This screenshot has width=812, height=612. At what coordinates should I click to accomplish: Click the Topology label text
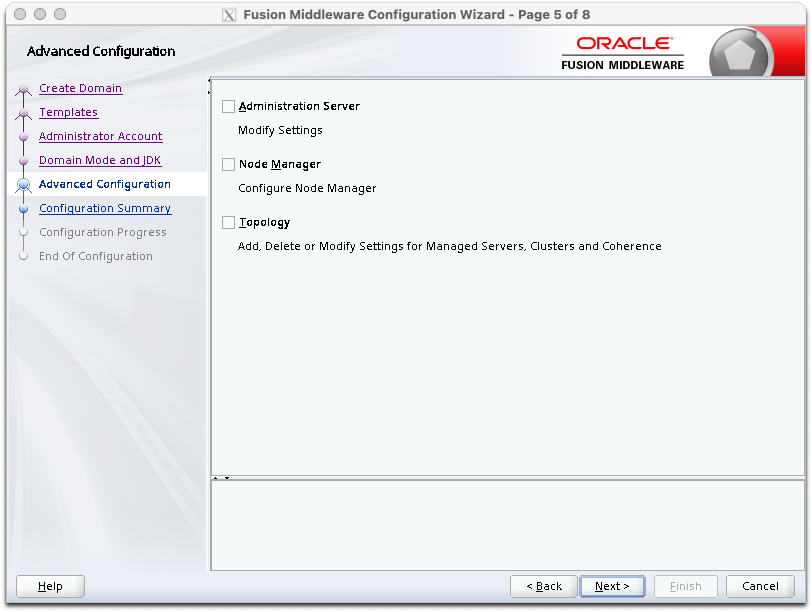point(264,222)
